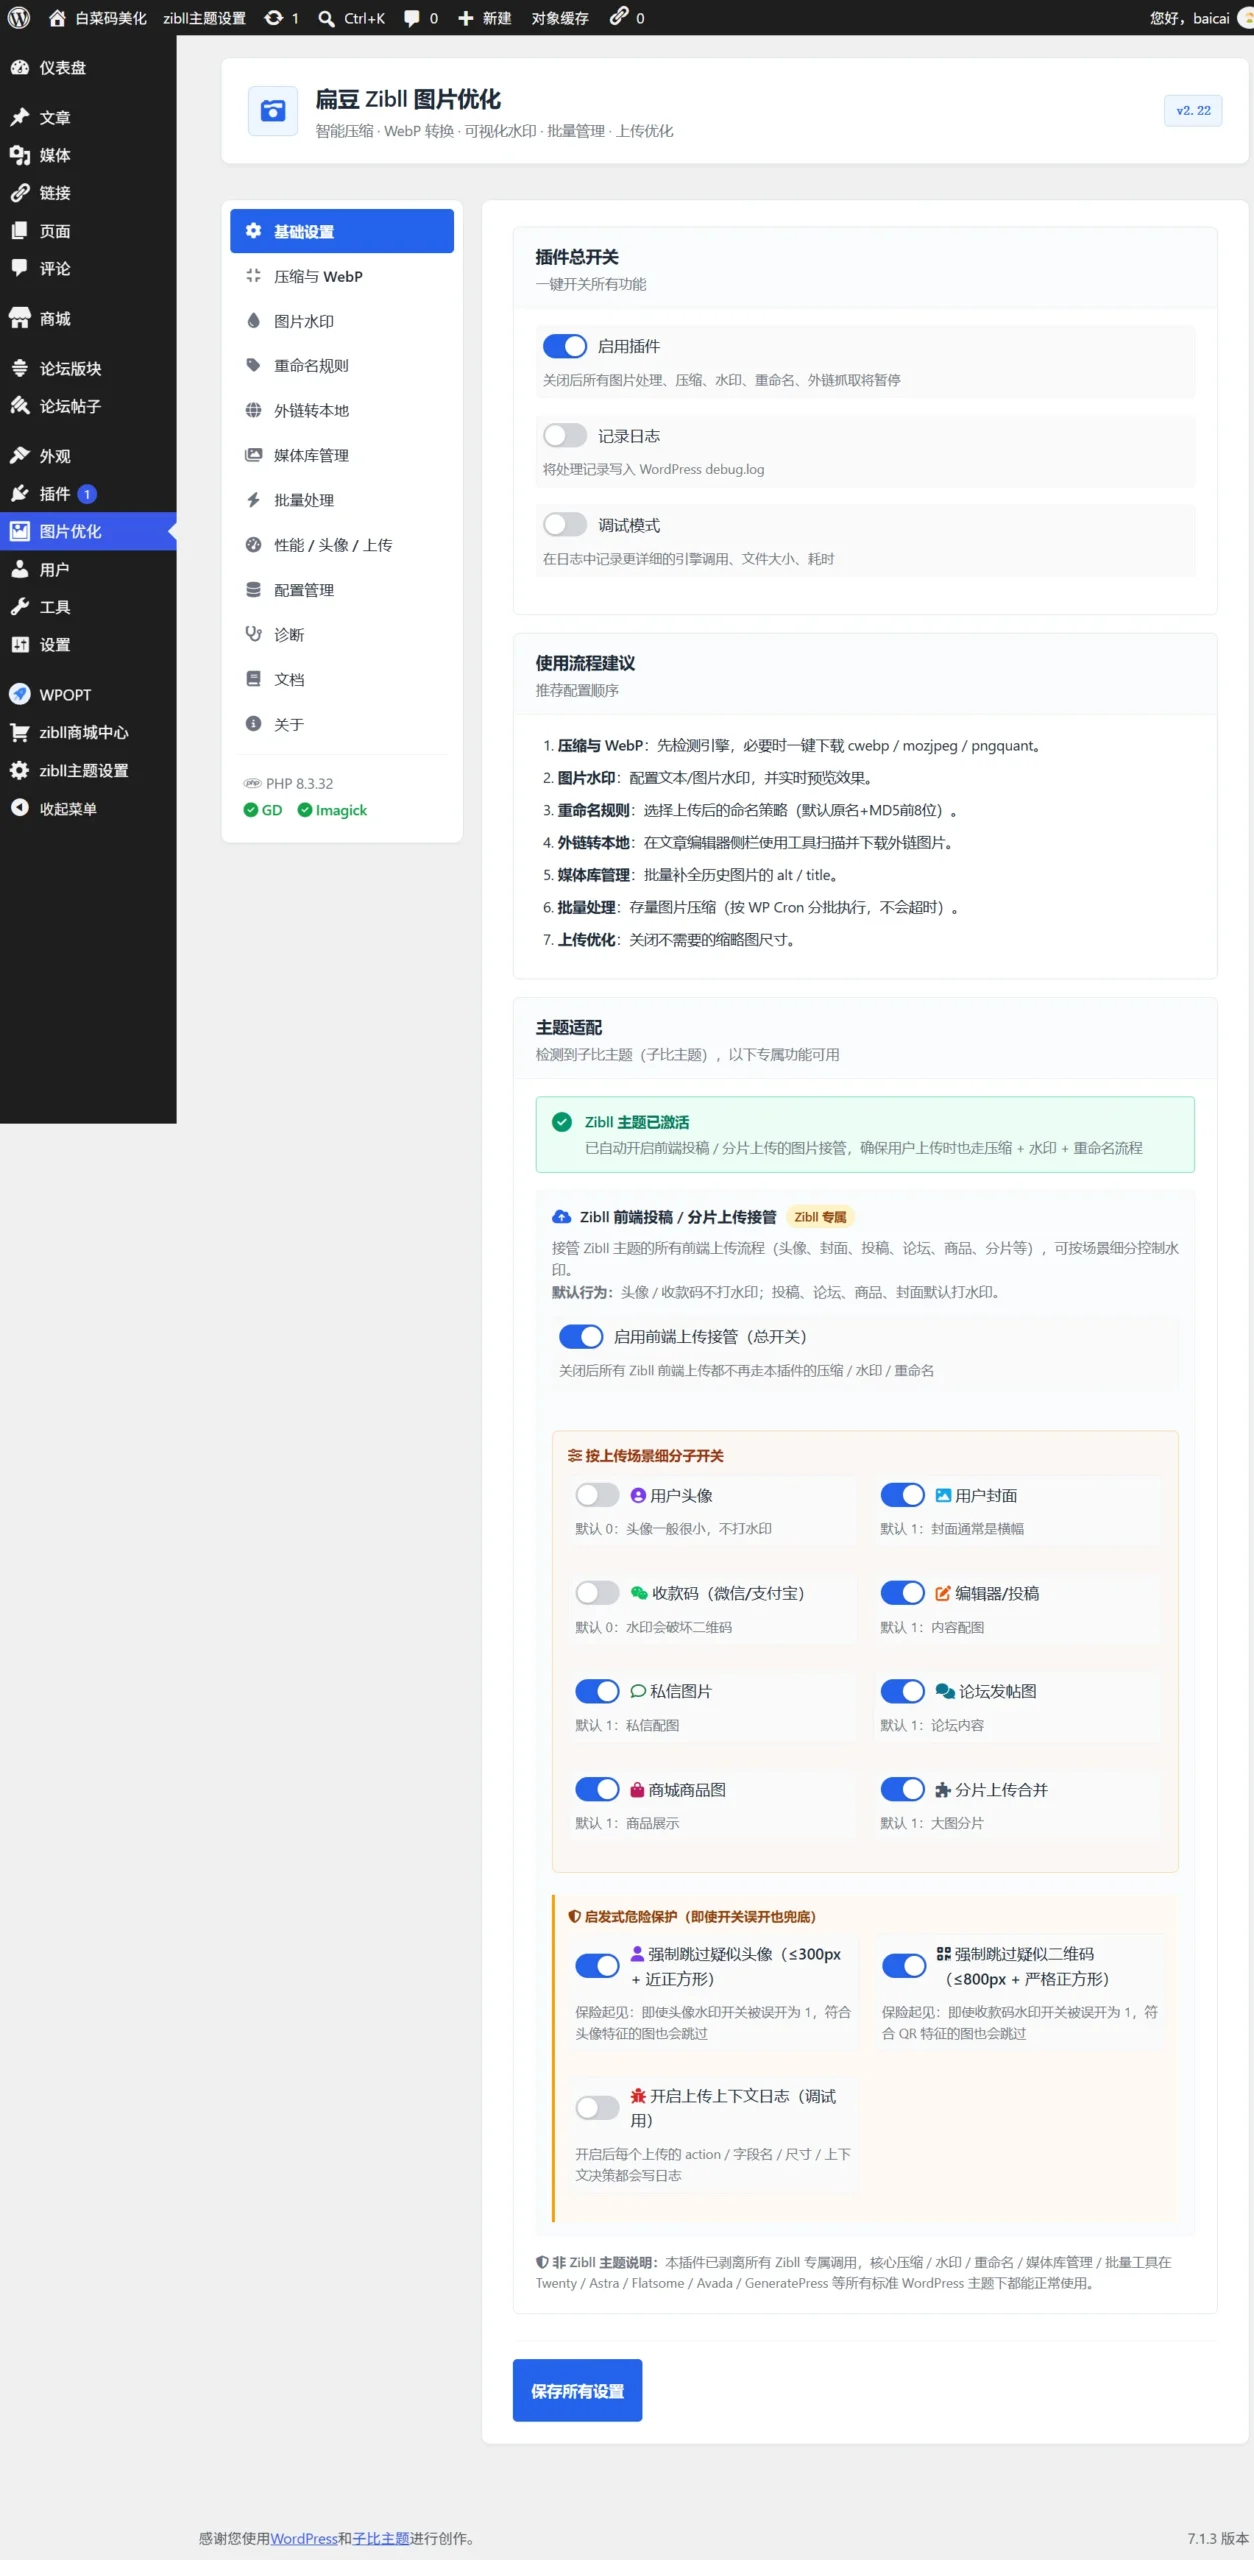Screen dimensions: 1254x2560
Task: Open the 媒体库管理 tab
Action: pos(342,455)
